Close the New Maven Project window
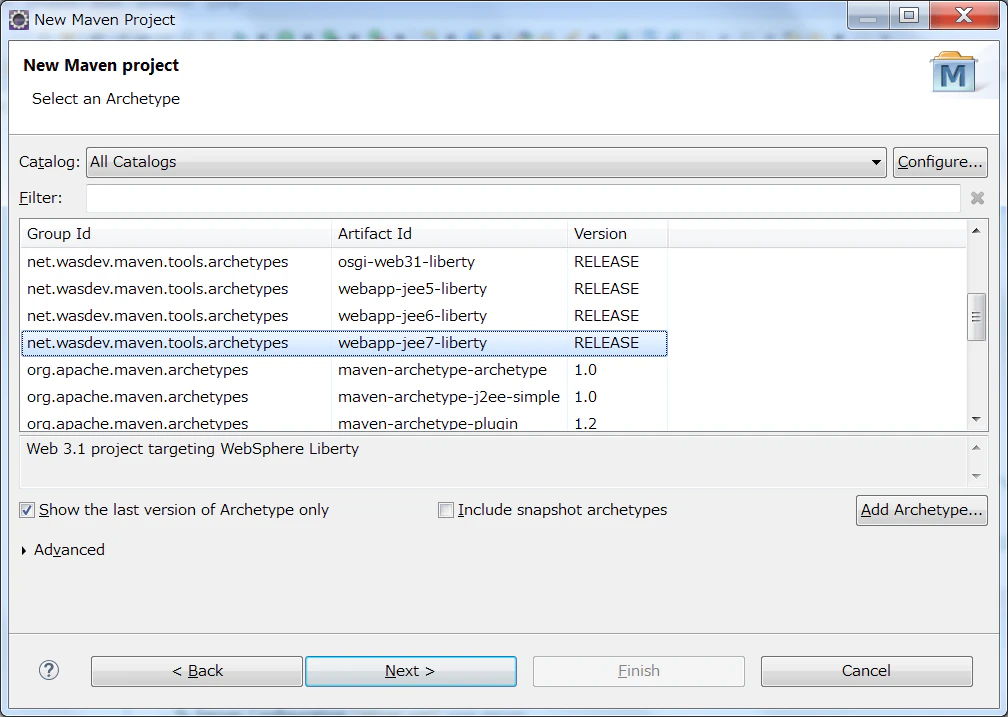The height and width of the screenshot is (717, 1008). pos(963,15)
